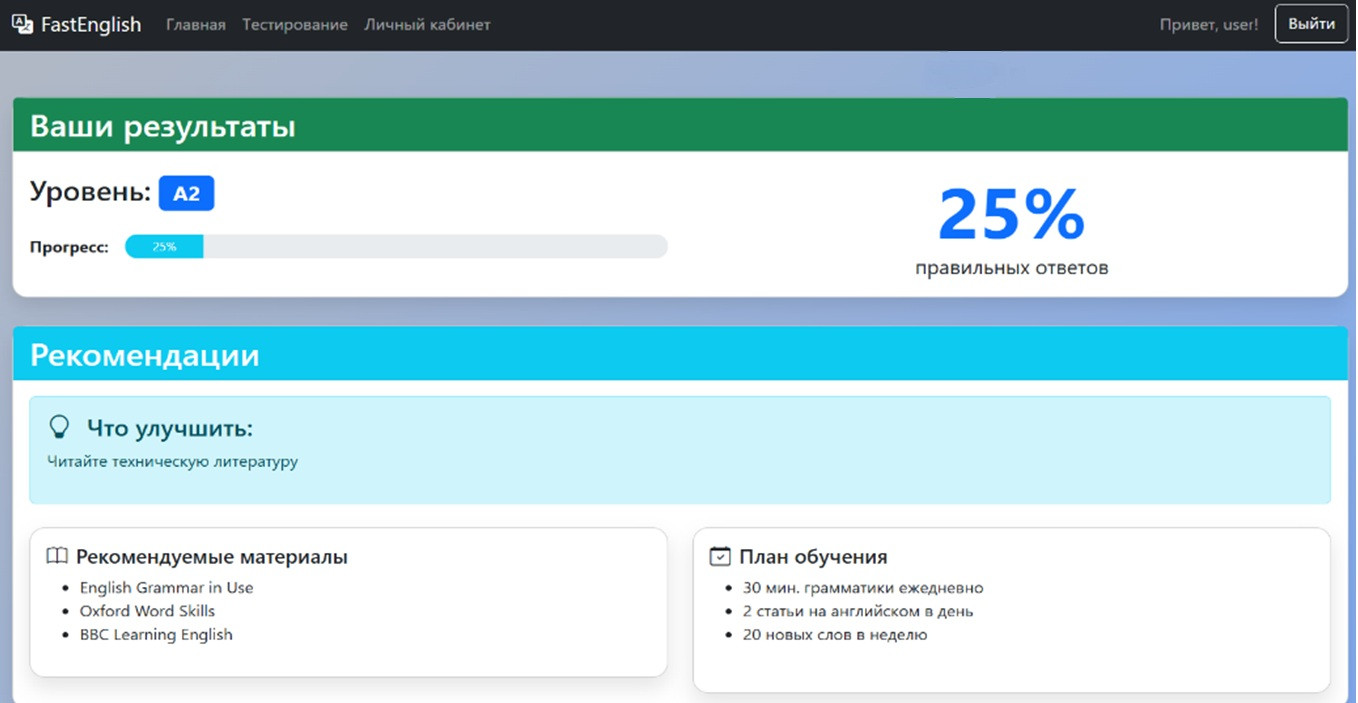This screenshot has width=1358, height=703.
Task: Click the Ваши результаты green header
Action: point(162,127)
